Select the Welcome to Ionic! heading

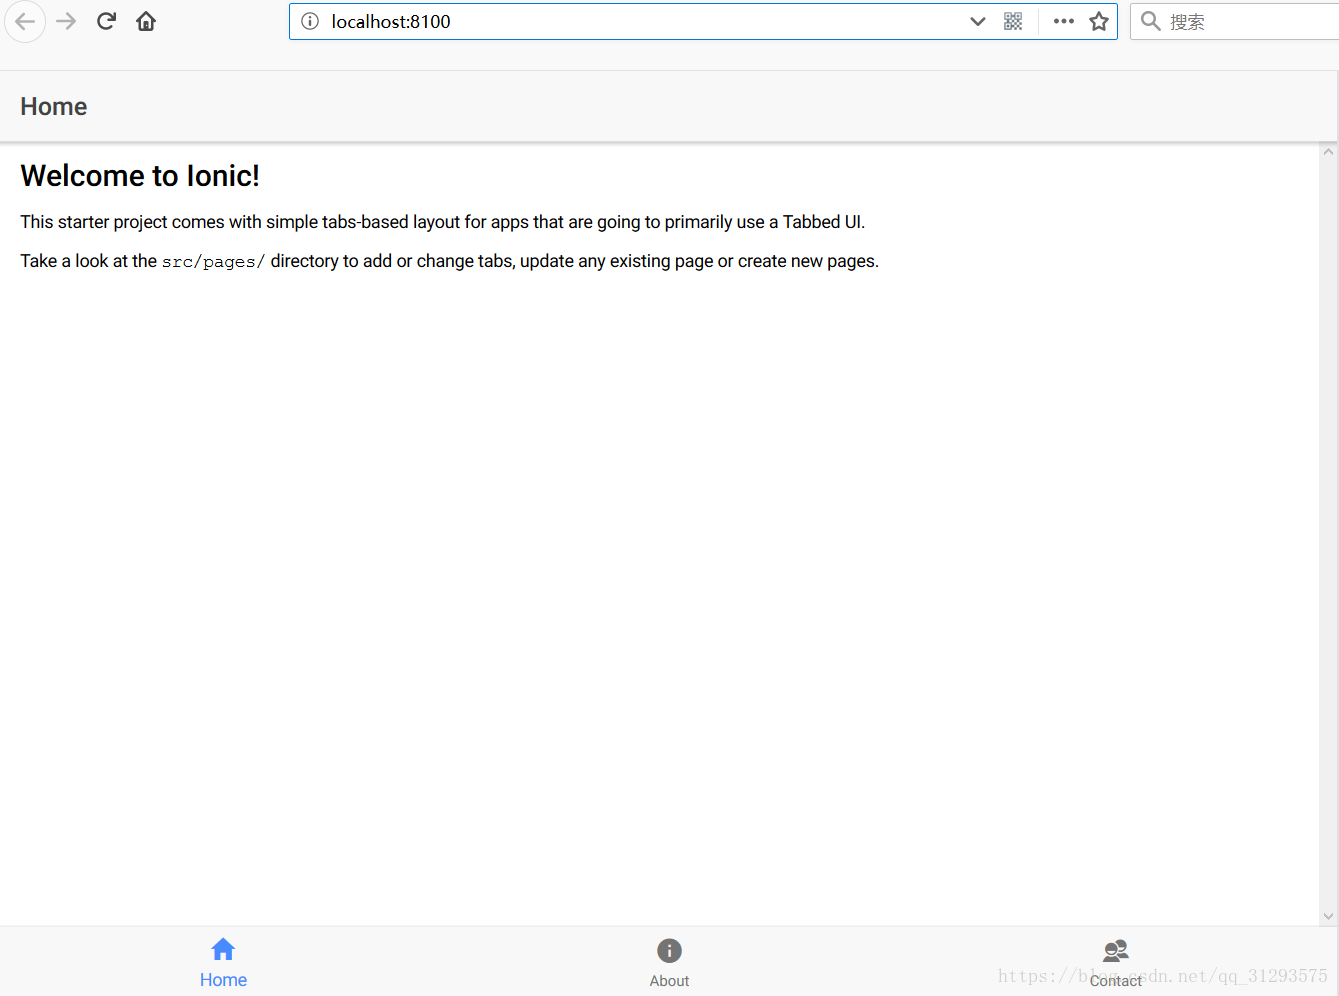pyautogui.click(x=140, y=176)
